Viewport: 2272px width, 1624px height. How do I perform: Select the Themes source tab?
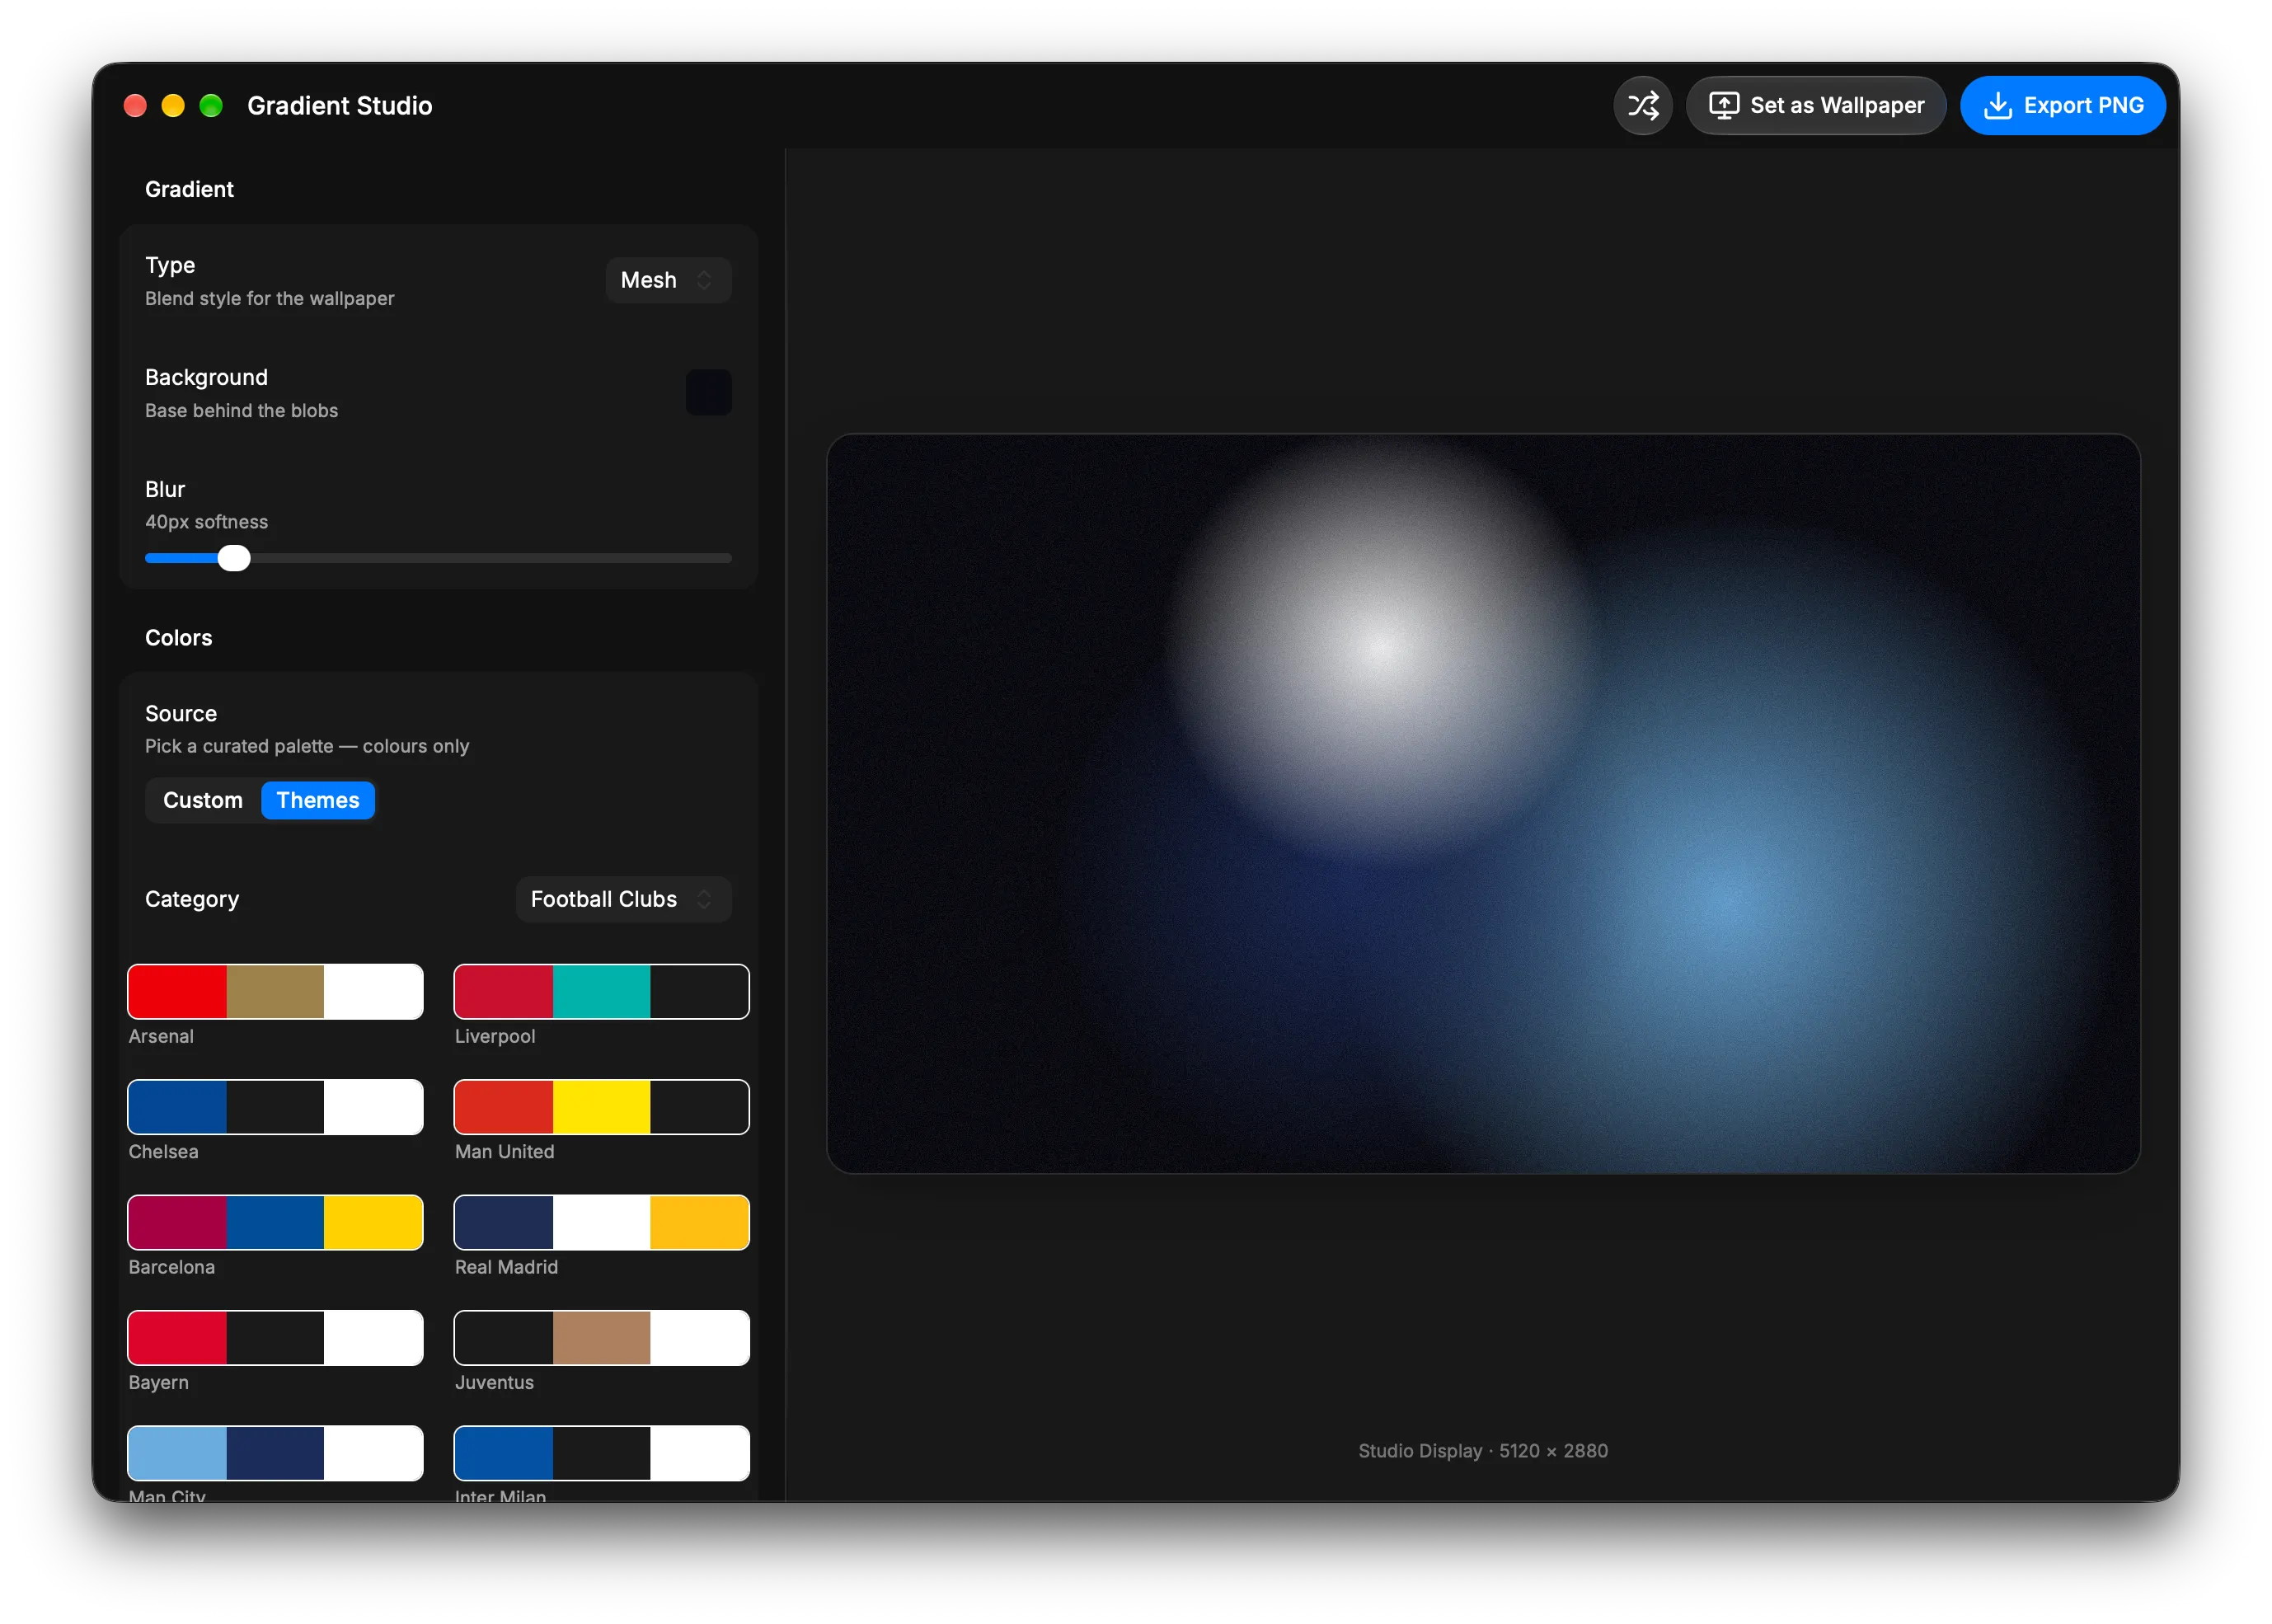point(318,800)
